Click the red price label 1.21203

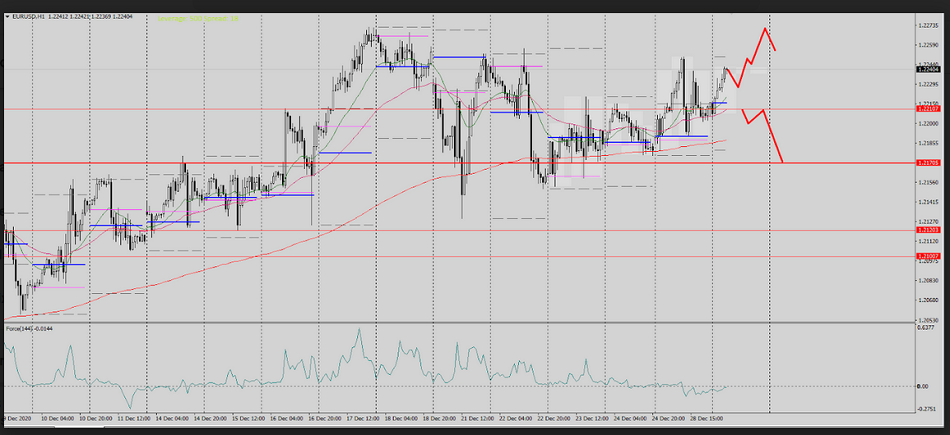(x=927, y=230)
